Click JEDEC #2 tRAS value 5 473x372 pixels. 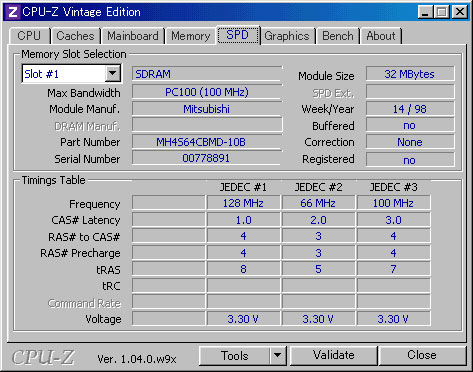point(318,269)
